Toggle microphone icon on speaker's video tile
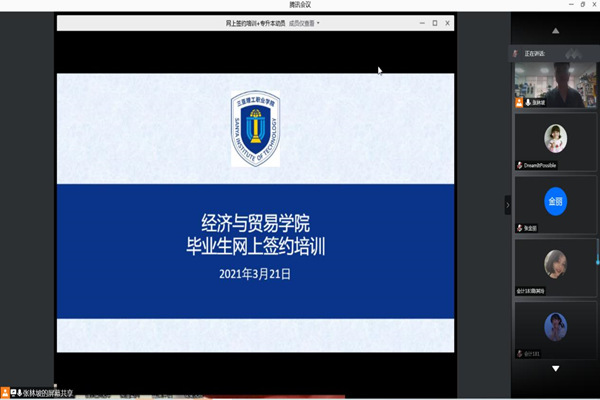600x400 pixels. (529, 102)
